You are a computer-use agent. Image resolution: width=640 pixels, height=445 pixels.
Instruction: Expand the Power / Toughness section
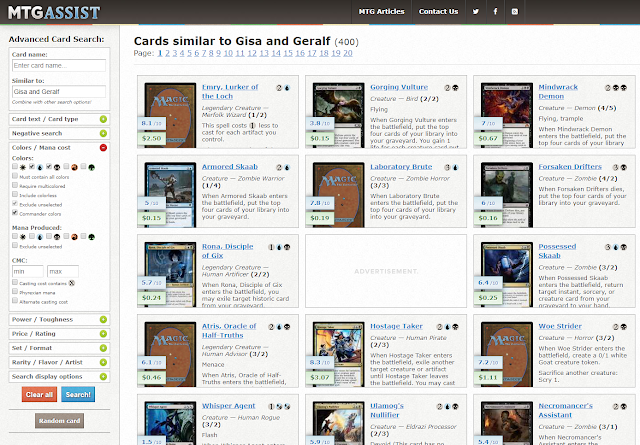click(x=59, y=320)
